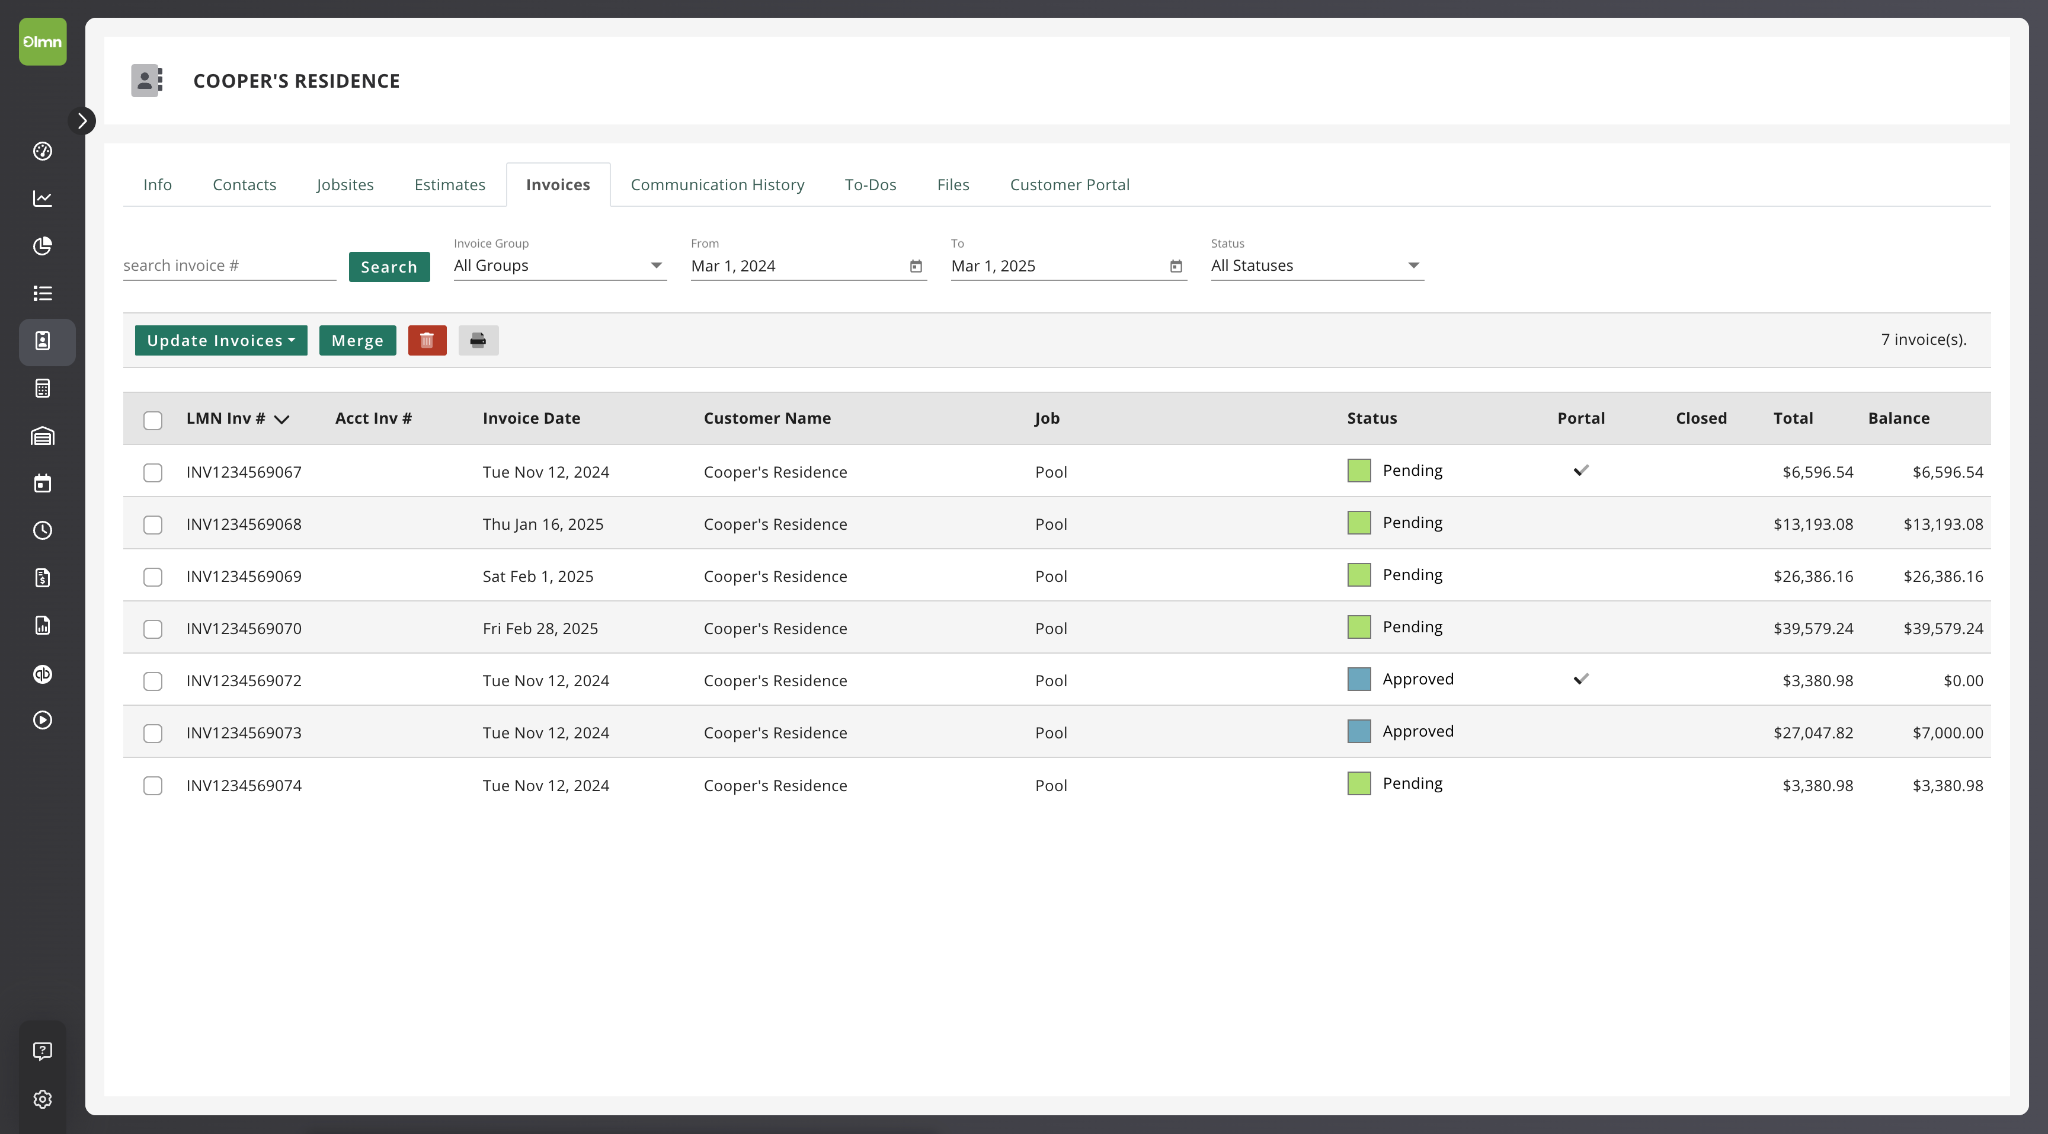Open the report document icon in sidebar
This screenshot has width=2048, height=1134.
point(43,625)
